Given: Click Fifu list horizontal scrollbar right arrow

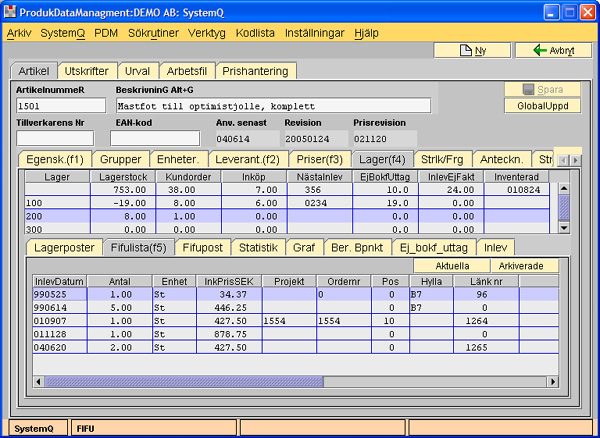Looking at the screenshot, I should point(552,381).
